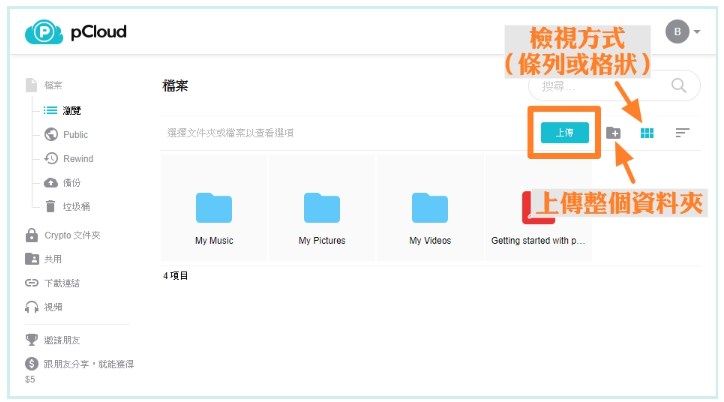The height and width of the screenshot is (402, 724).
Task: Switch to grid view icon
Action: [647, 132]
